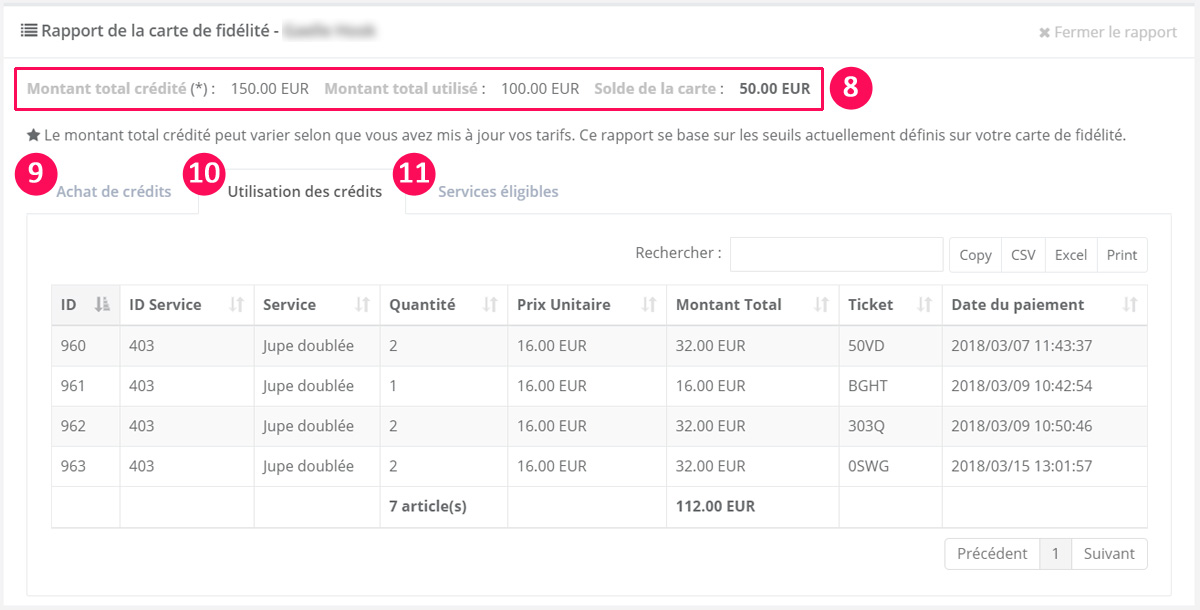This screenshot has height=610, width=1200.
Task: Sort the Service column arrows
Action: pos(362,305)
